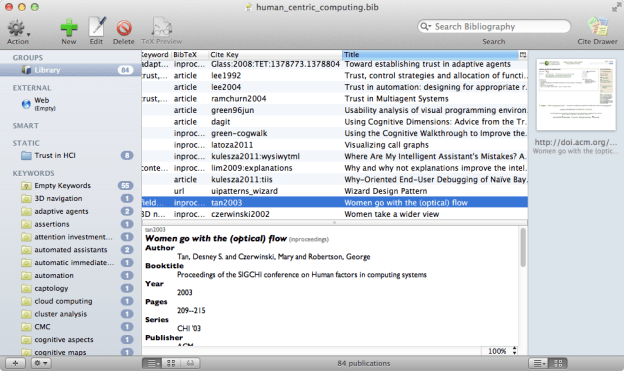
Task: Switch bottom pane to the third view mode
Action: click(190, 363)
